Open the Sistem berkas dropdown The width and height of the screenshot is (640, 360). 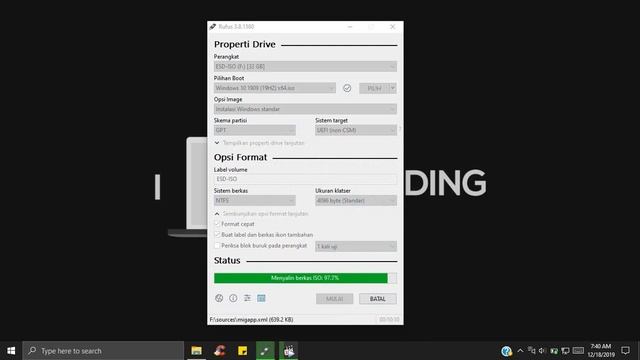[x=255, y=200]
